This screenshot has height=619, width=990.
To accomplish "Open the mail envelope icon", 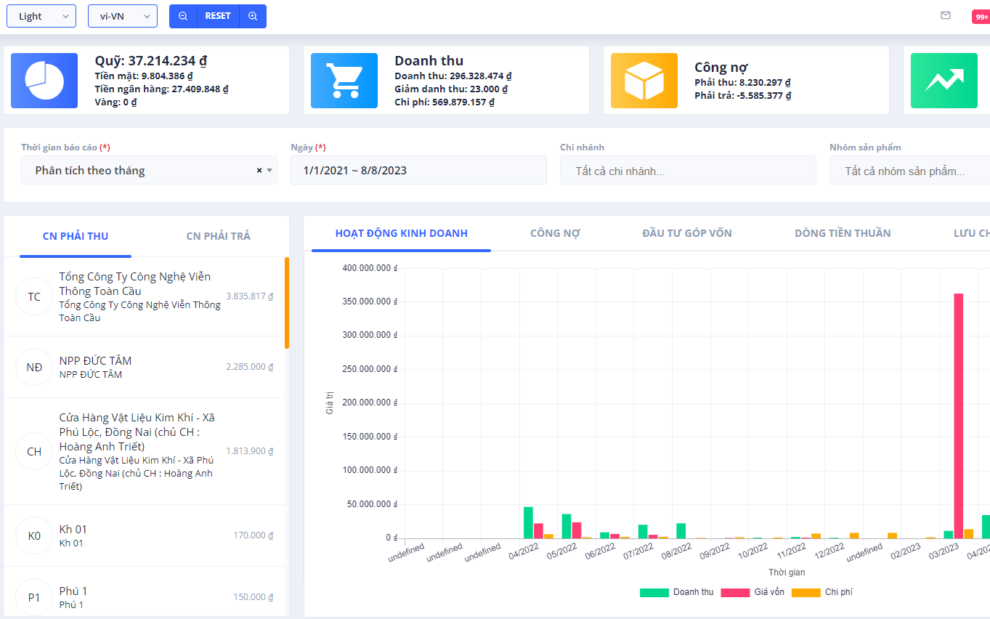I will click(x=945, y=16).
